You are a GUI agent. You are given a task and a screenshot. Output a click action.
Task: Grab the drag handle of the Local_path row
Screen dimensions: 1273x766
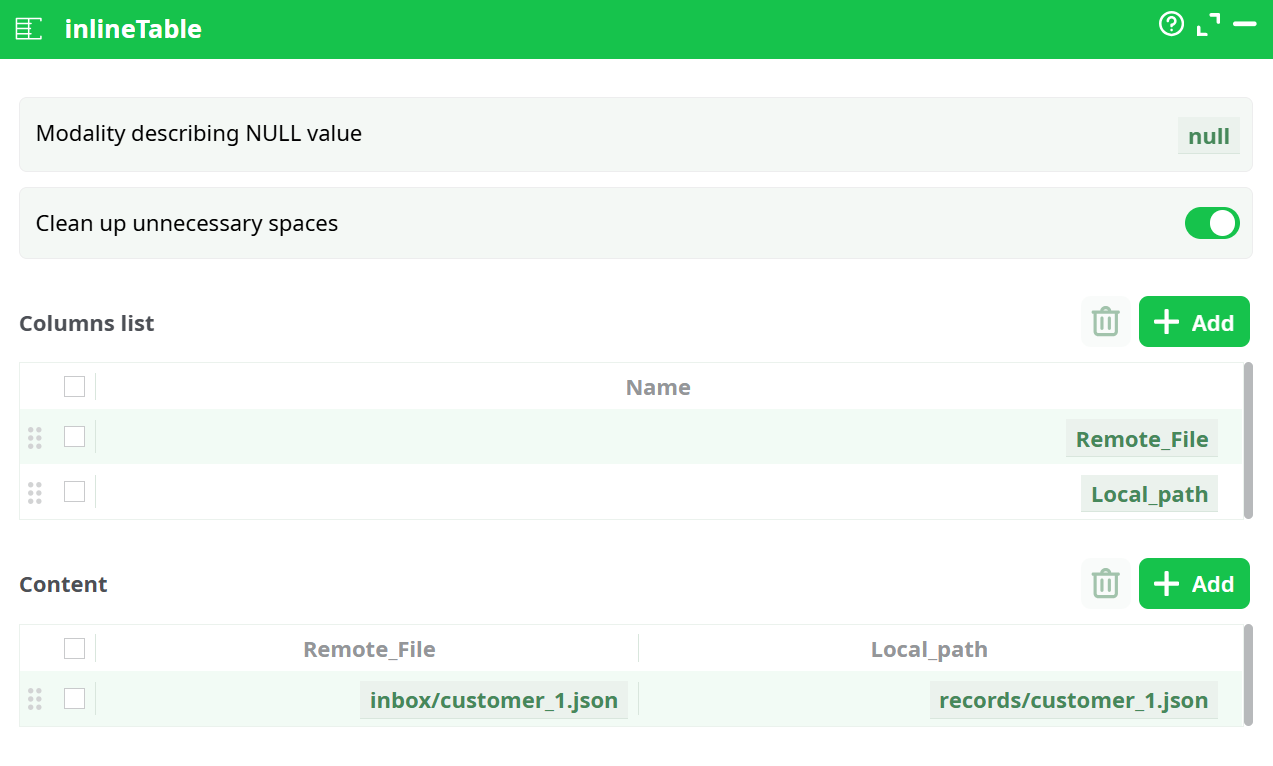[x=35, y=492]
